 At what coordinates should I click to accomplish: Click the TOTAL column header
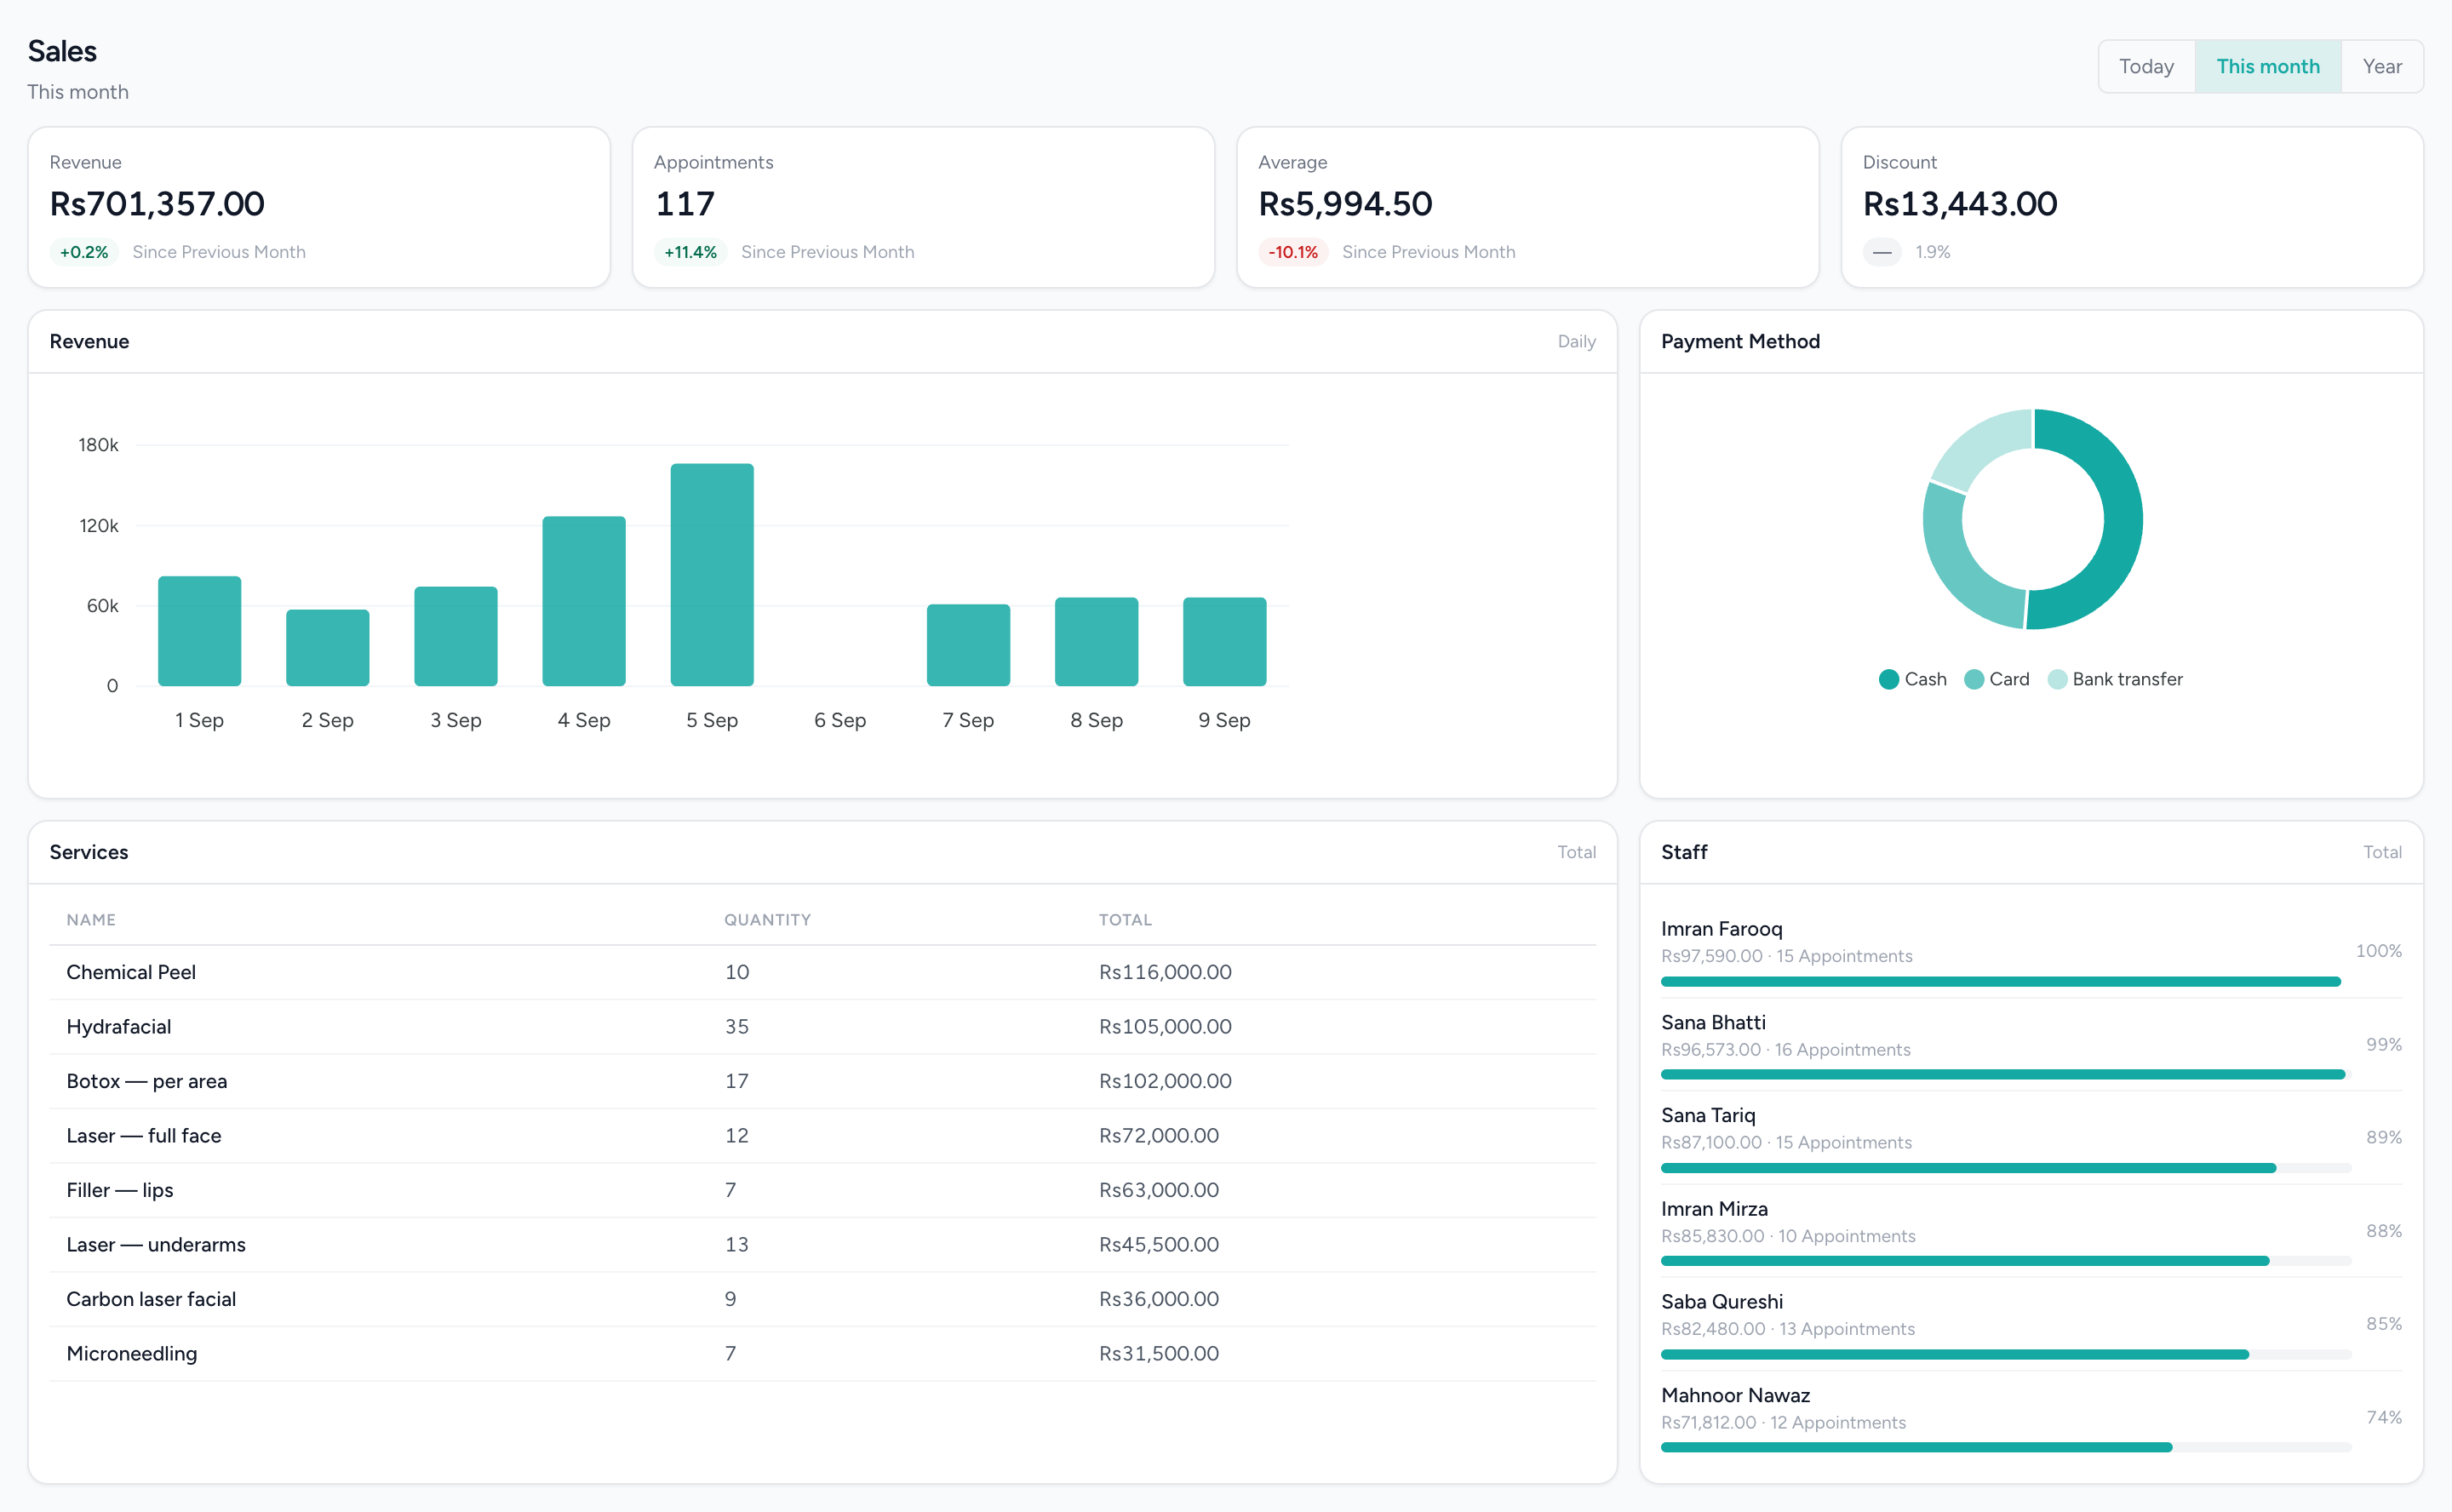coord(1125,919)
